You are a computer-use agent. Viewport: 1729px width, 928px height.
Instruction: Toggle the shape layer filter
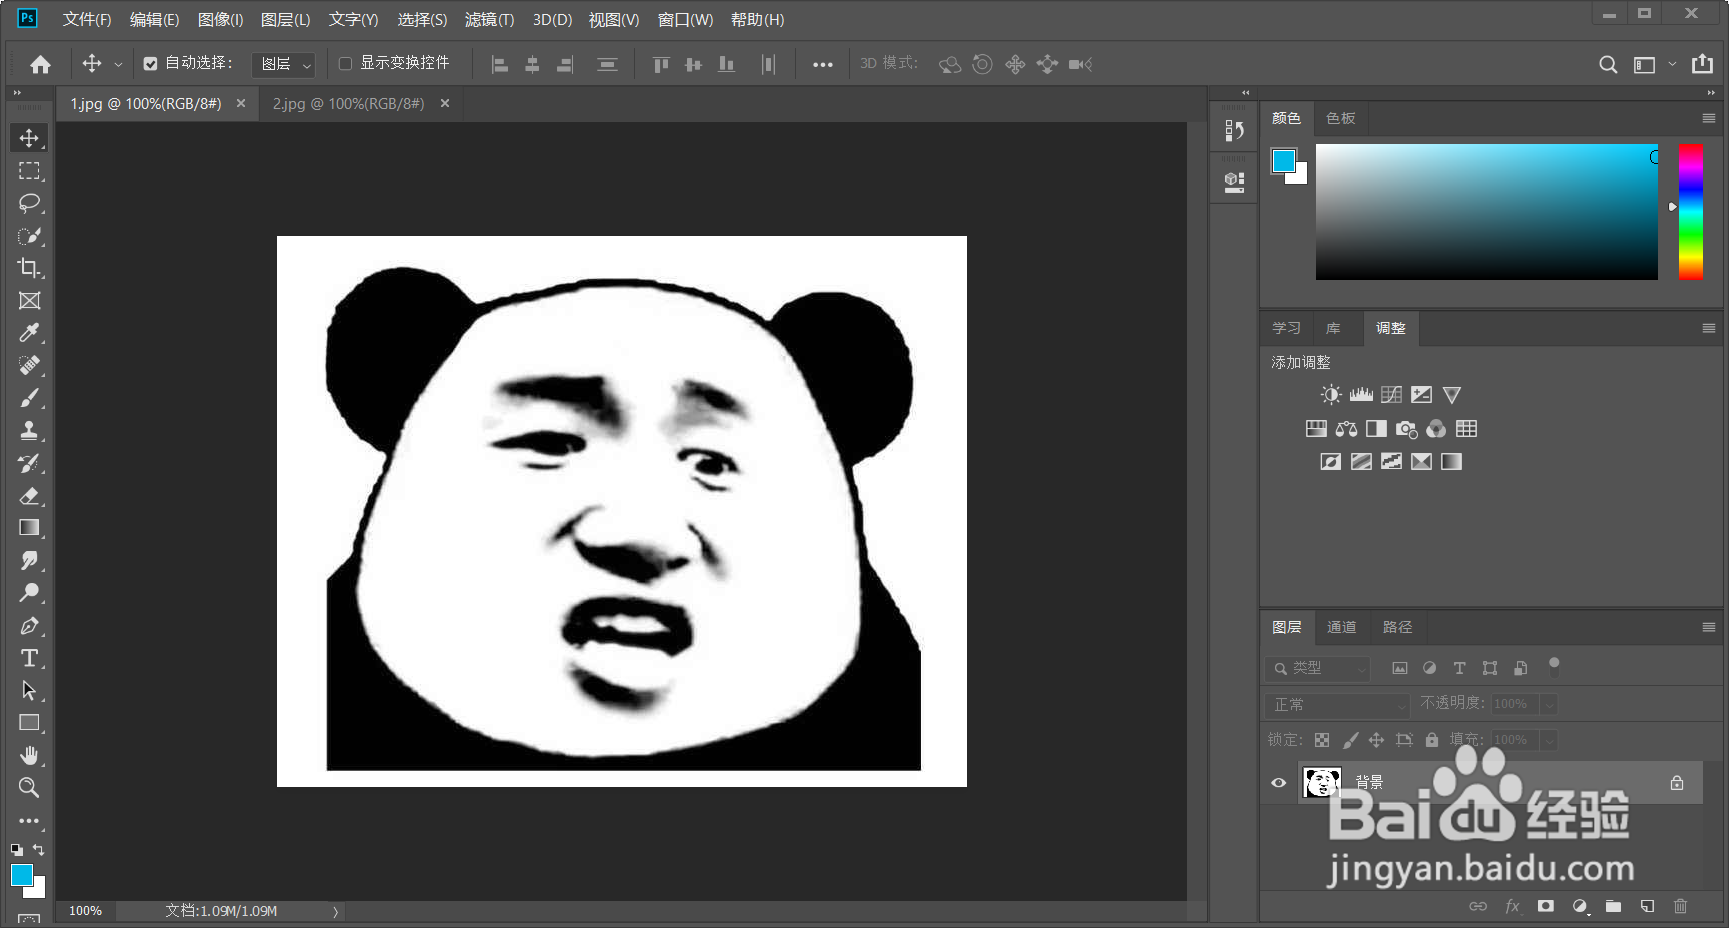[x=1490, y=668]
